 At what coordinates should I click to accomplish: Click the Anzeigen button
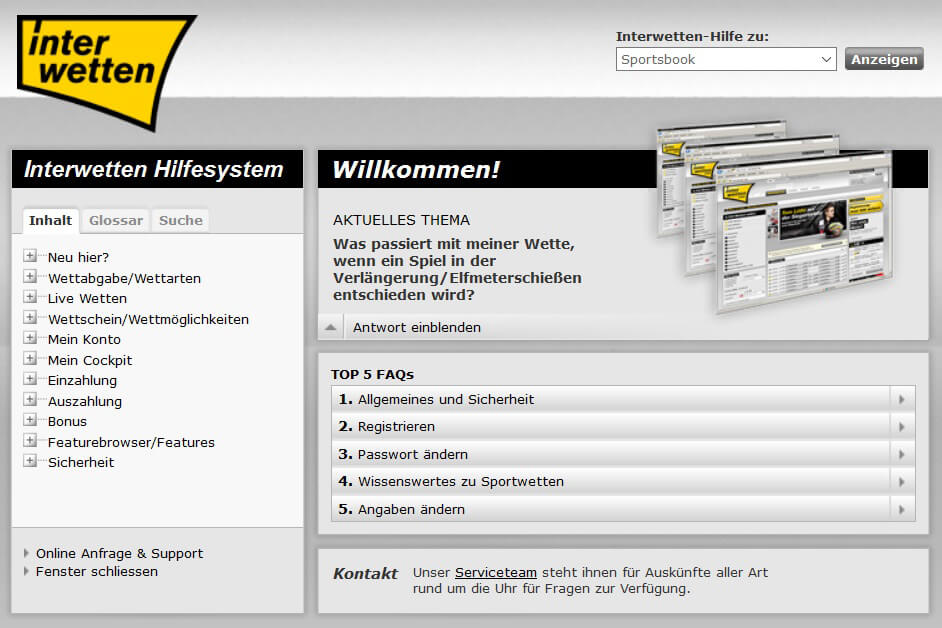point(884,59)
